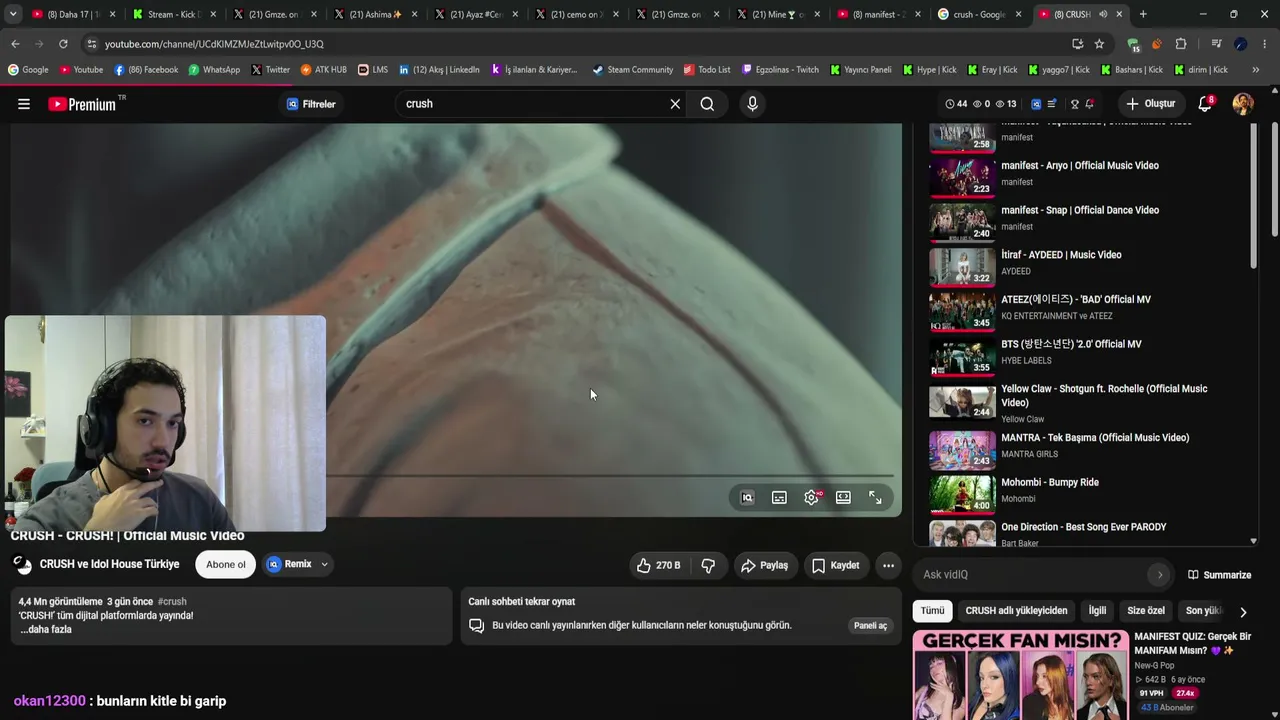Open the Chrome extensions puzzle icon
The width and height of the screenshot is (1280, 720).
pos(1181,44)
